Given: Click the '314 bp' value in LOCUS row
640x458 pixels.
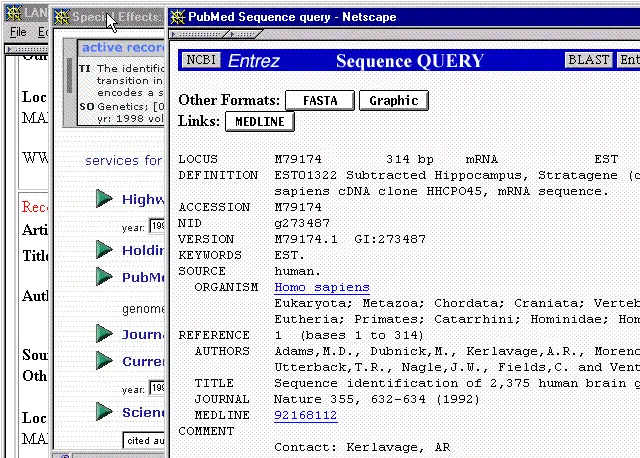Looking at the screenshot, I should 409,159.
